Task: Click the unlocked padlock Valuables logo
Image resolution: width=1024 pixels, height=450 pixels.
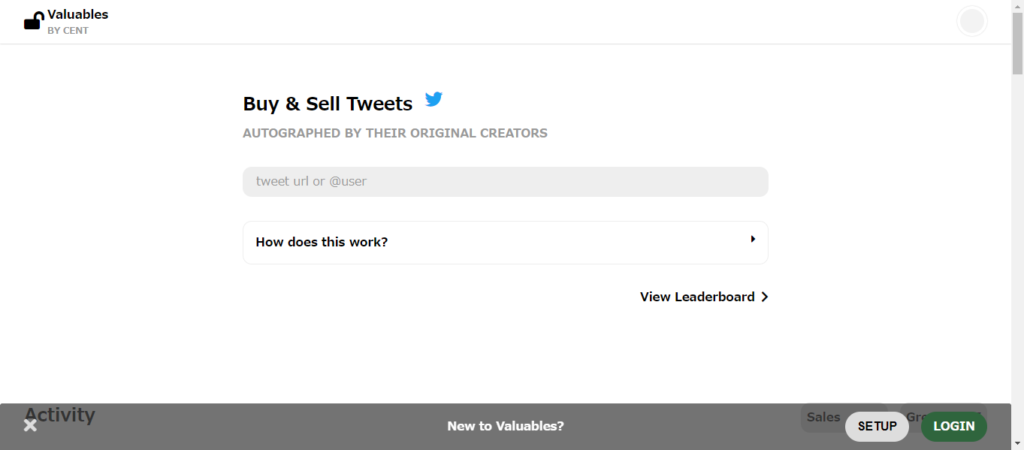Action: pos(34,22)
